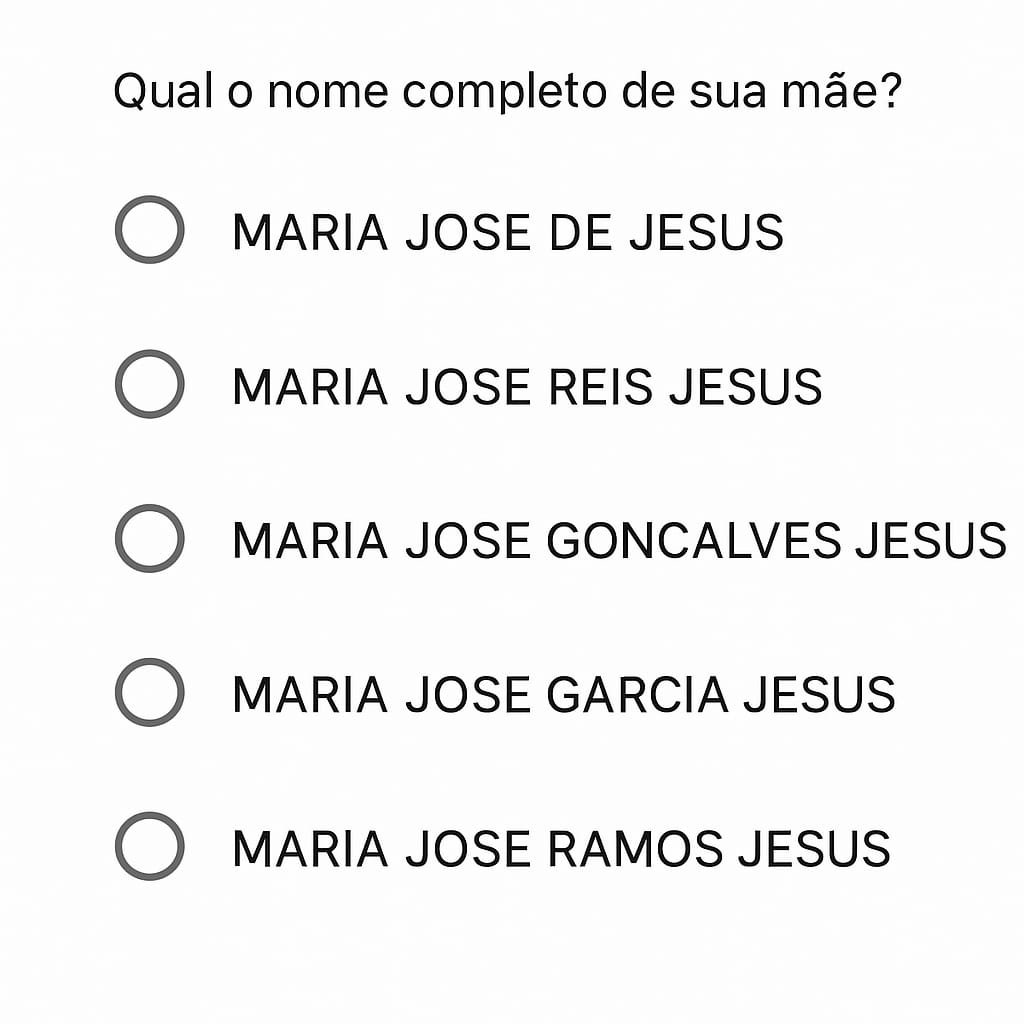
Task: Select the second answer option's circle
Action: (x=149, y=384)
